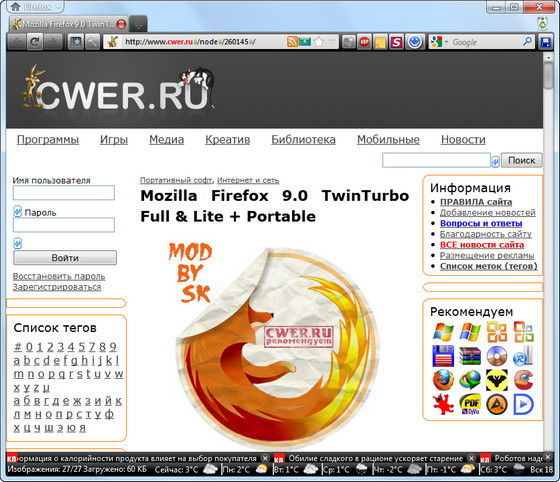Click the floppy disk icon in Рекомендуем
The height and width of the screenshot is (482, 560).
click(443, 356)
